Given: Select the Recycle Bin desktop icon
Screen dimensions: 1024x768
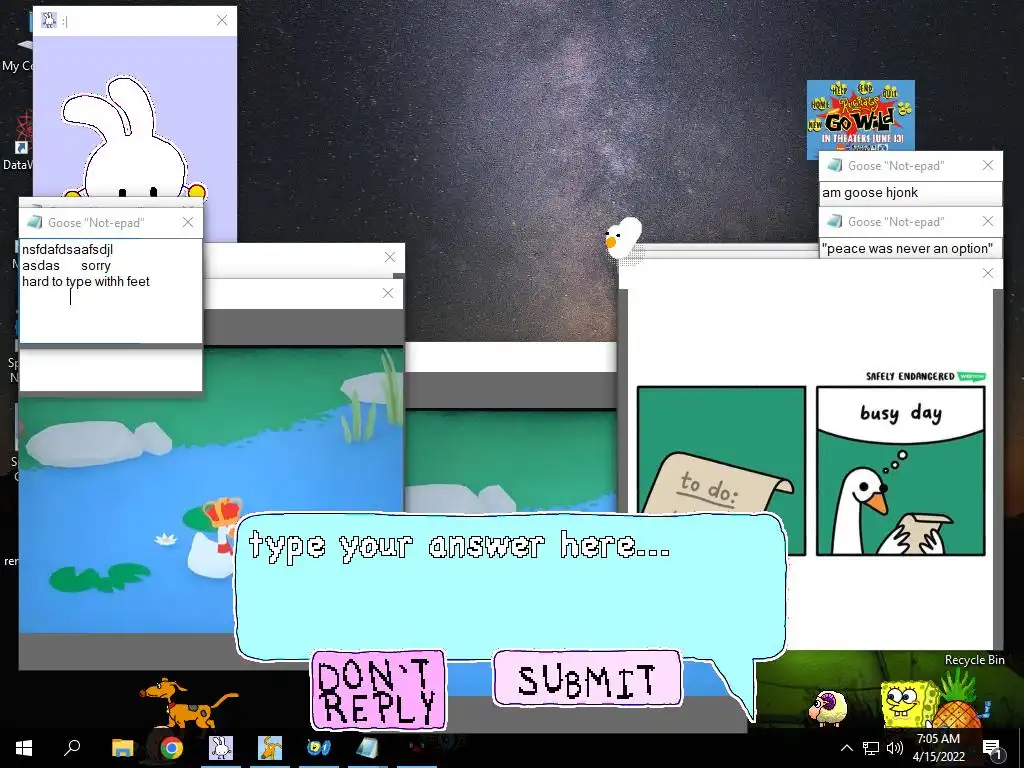Looking at the screenshot, I should [974, 660].
